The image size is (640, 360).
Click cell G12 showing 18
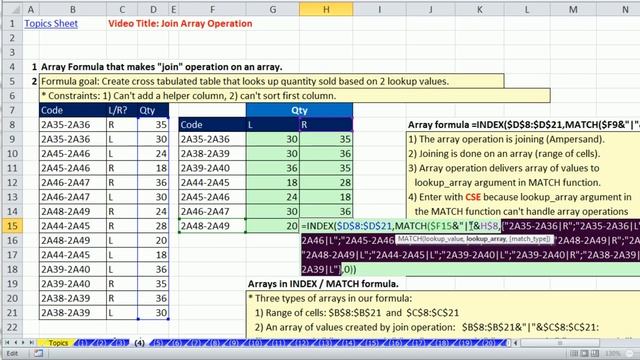(273, 182)
